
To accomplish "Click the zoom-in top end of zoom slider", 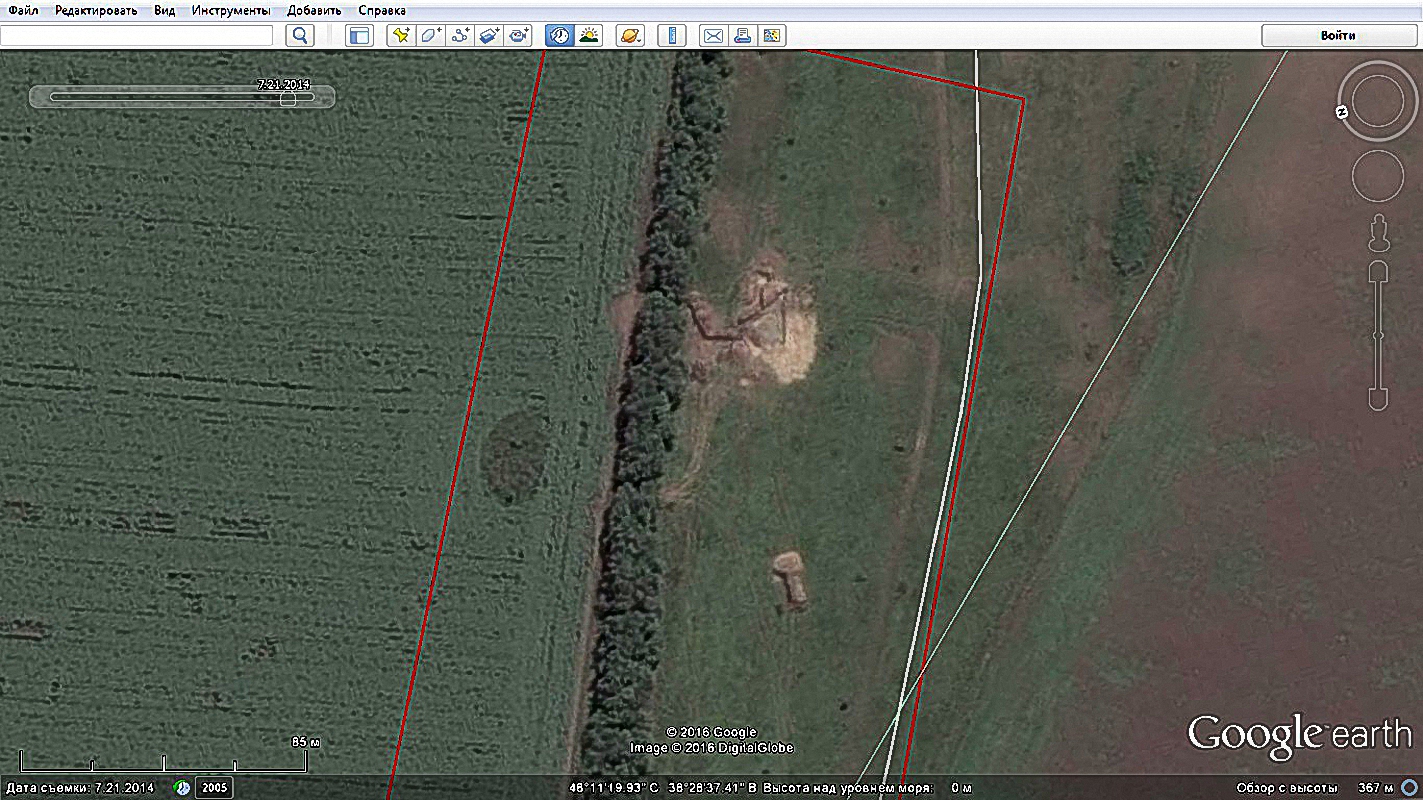I will click(1378, 272).
